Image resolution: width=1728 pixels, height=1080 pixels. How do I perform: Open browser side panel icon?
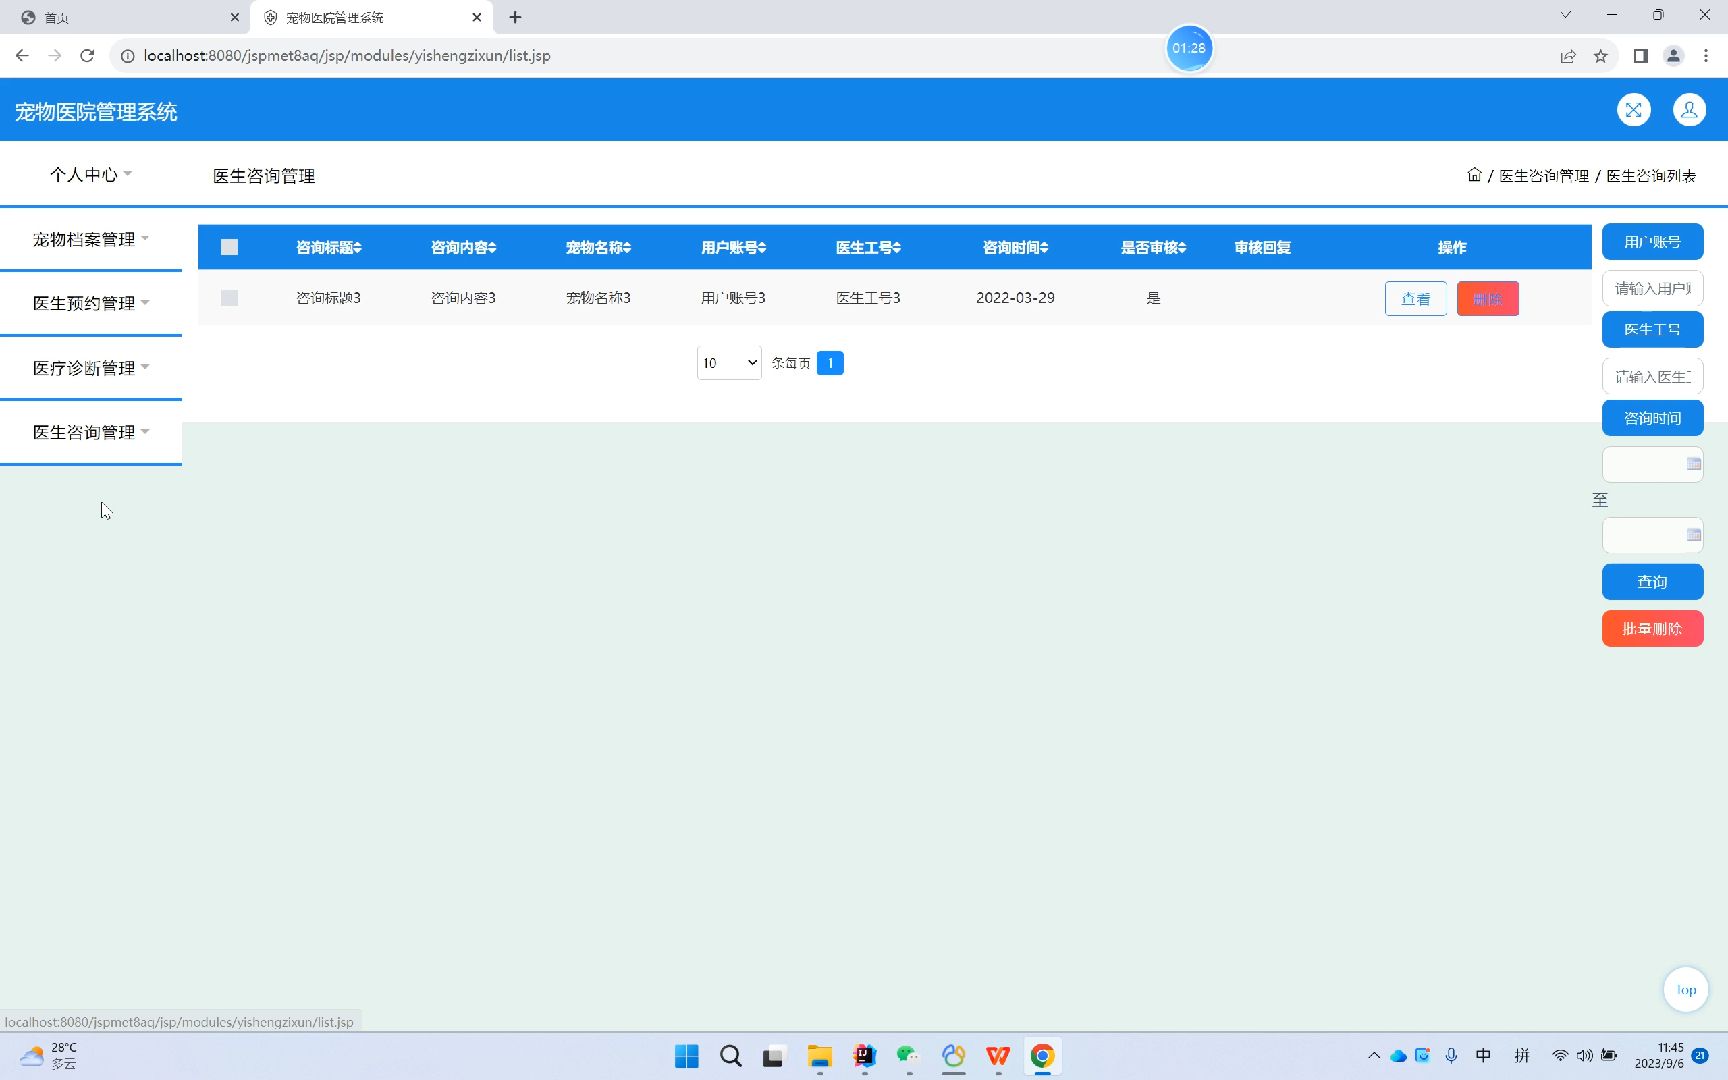[1640, 56]
